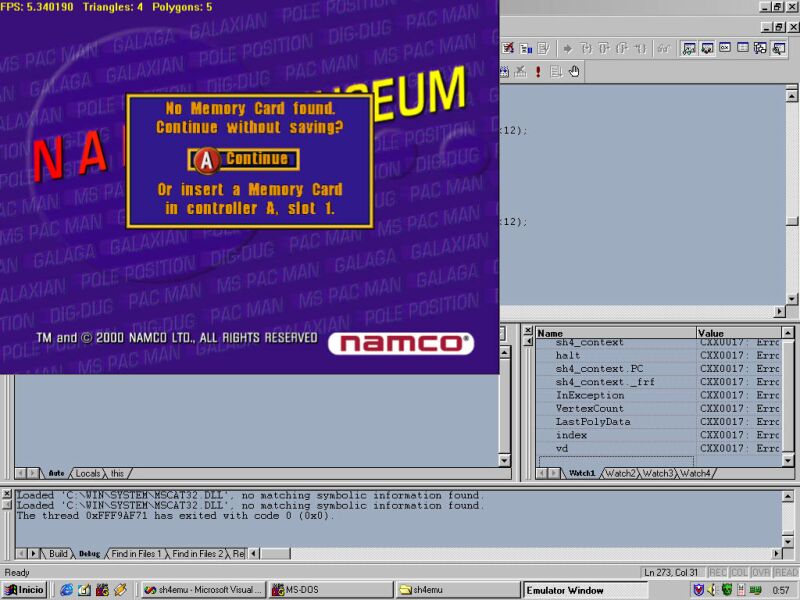Viewport: 800px width, 600px height.
Task: Open the Inicio start menu
Action: pyautogui.click(x=24, y=590)
